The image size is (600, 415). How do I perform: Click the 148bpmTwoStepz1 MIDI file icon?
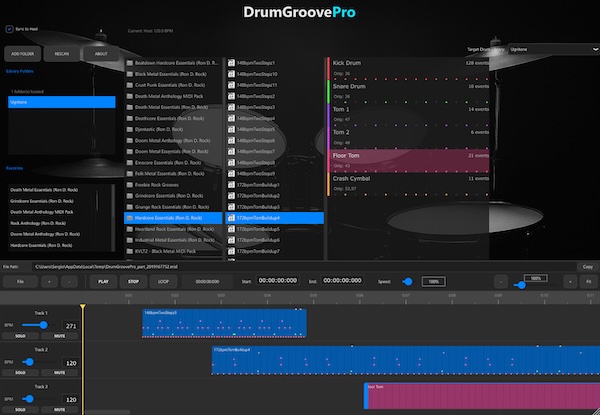(x=231, y=63)
